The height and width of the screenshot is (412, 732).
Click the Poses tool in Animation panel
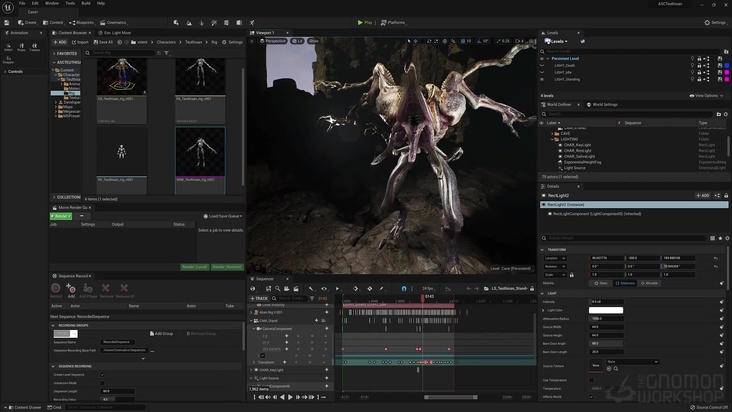pos(21,47)
